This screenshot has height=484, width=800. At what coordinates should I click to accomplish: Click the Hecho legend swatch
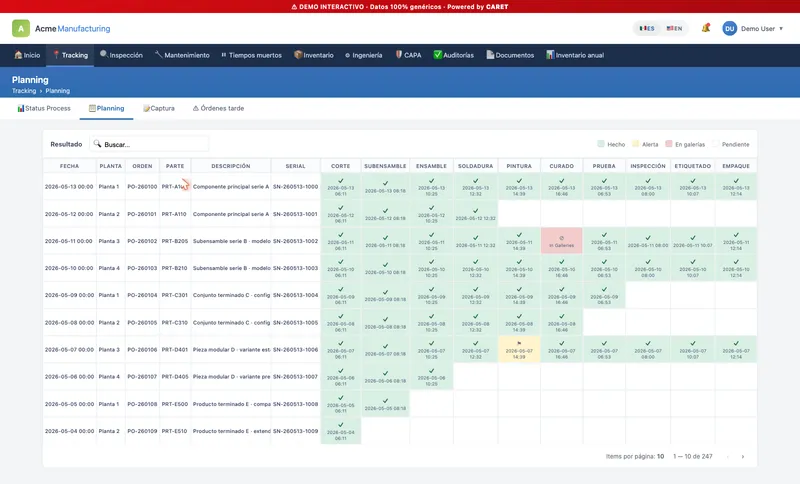(x=601, y=144)
